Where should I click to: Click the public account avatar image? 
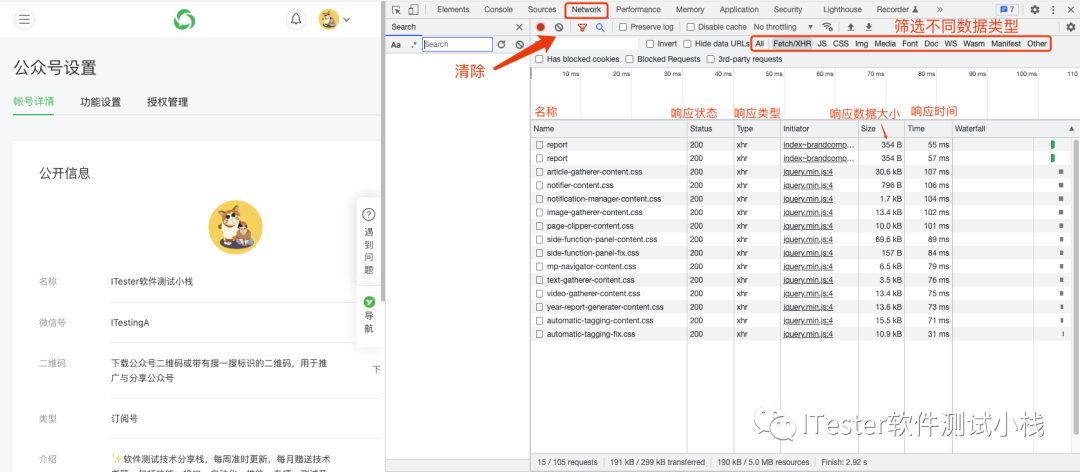(236, 227)
